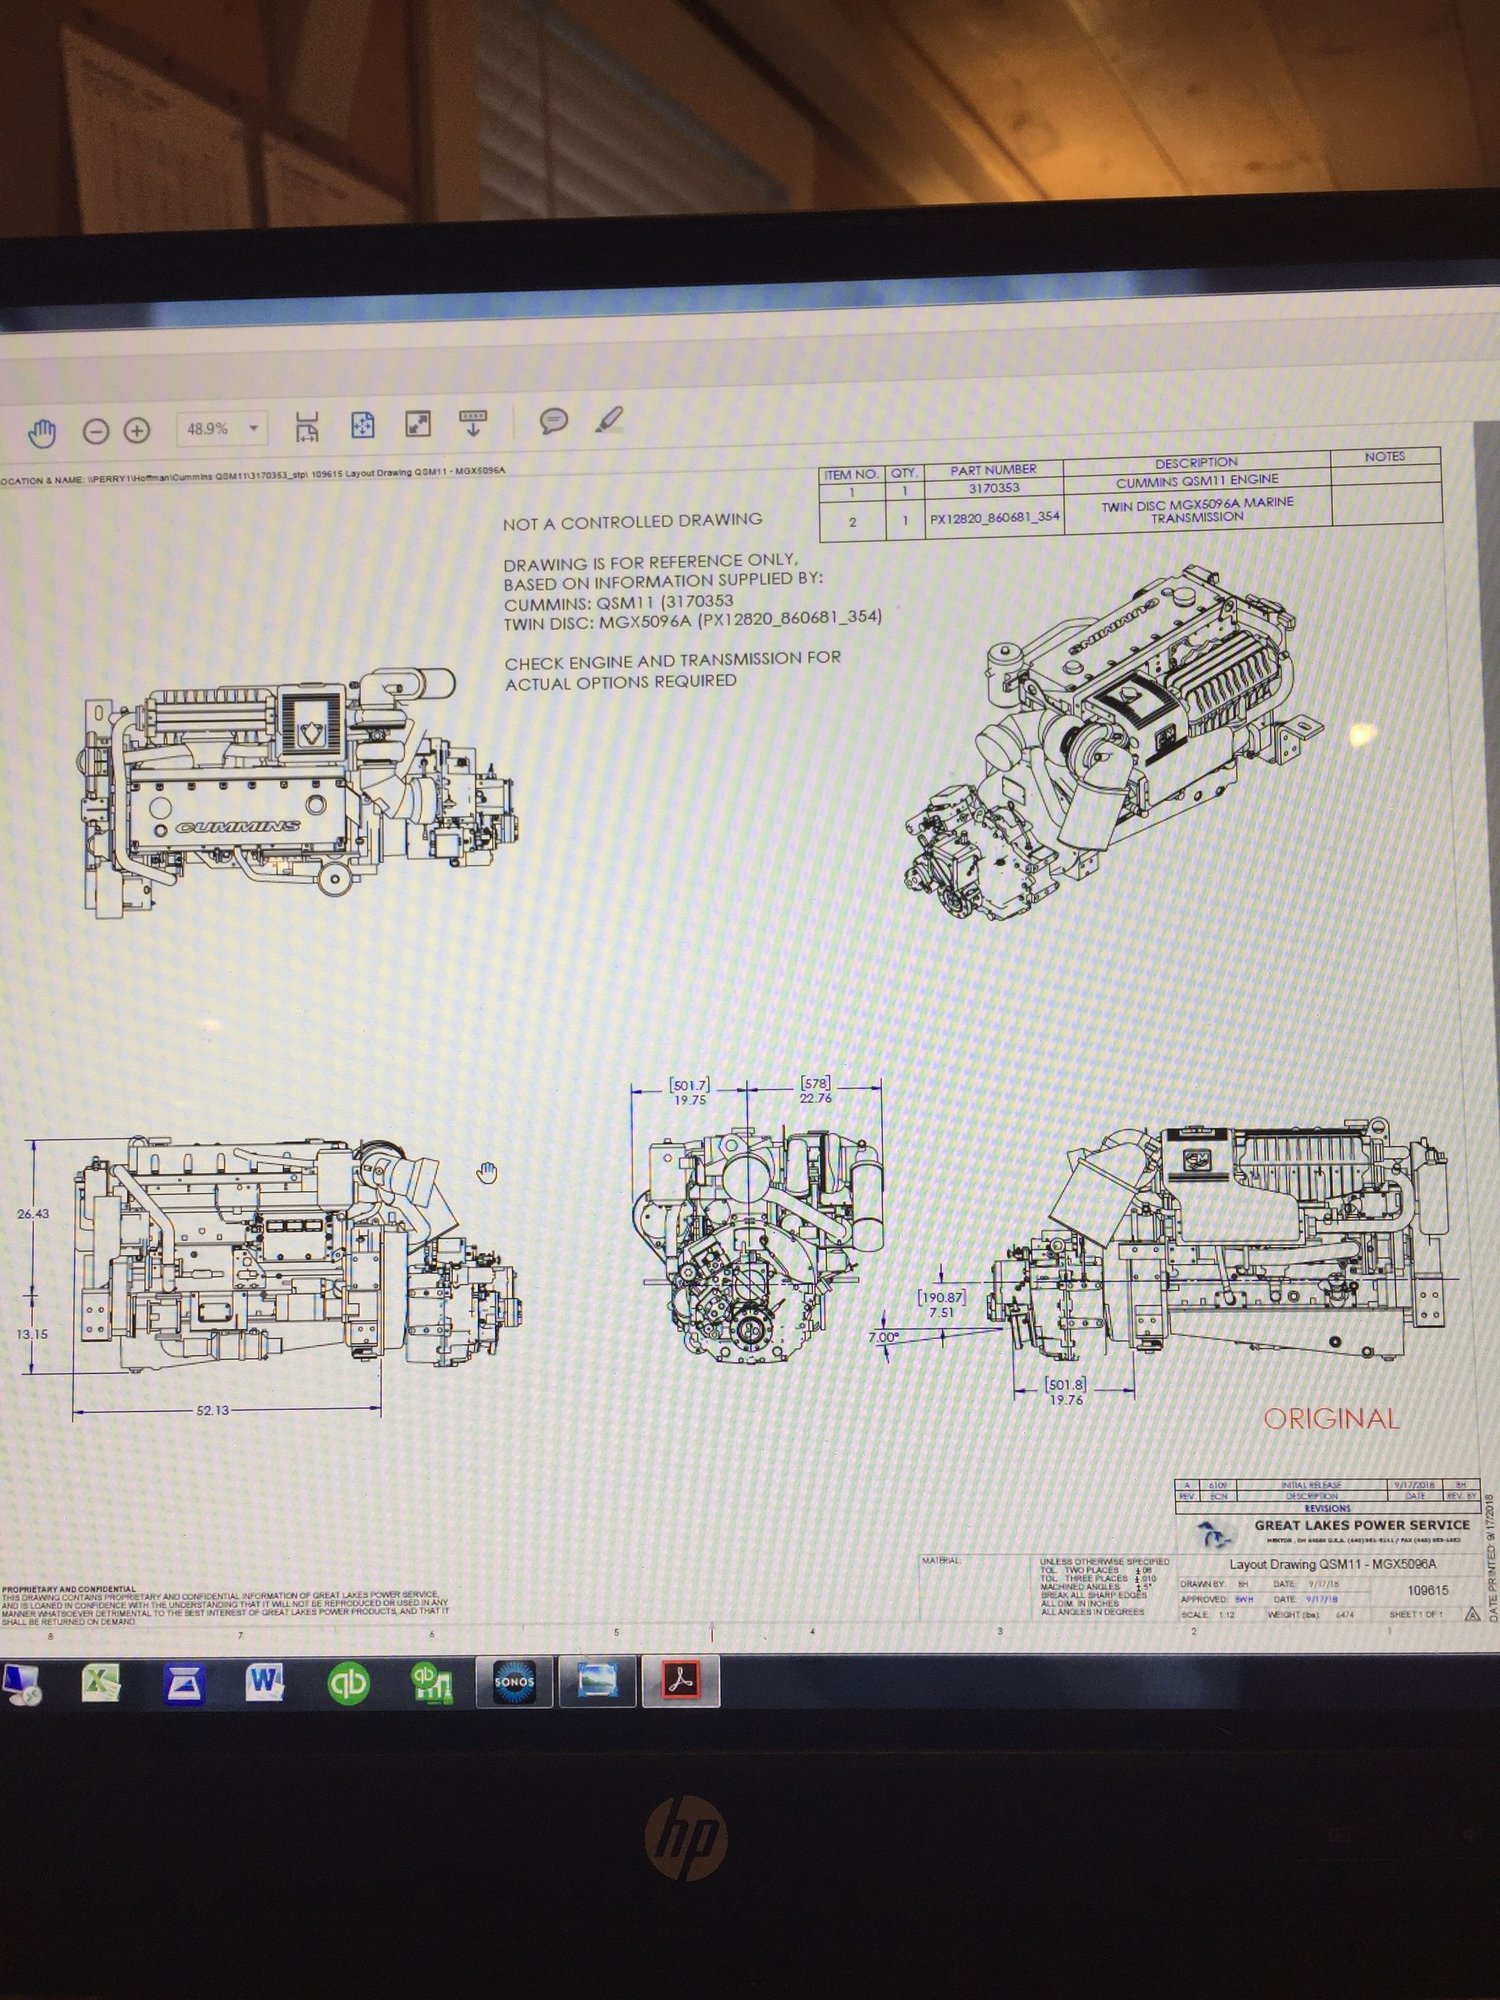Switch to Full Screen mode icon

tap(418, 424)
